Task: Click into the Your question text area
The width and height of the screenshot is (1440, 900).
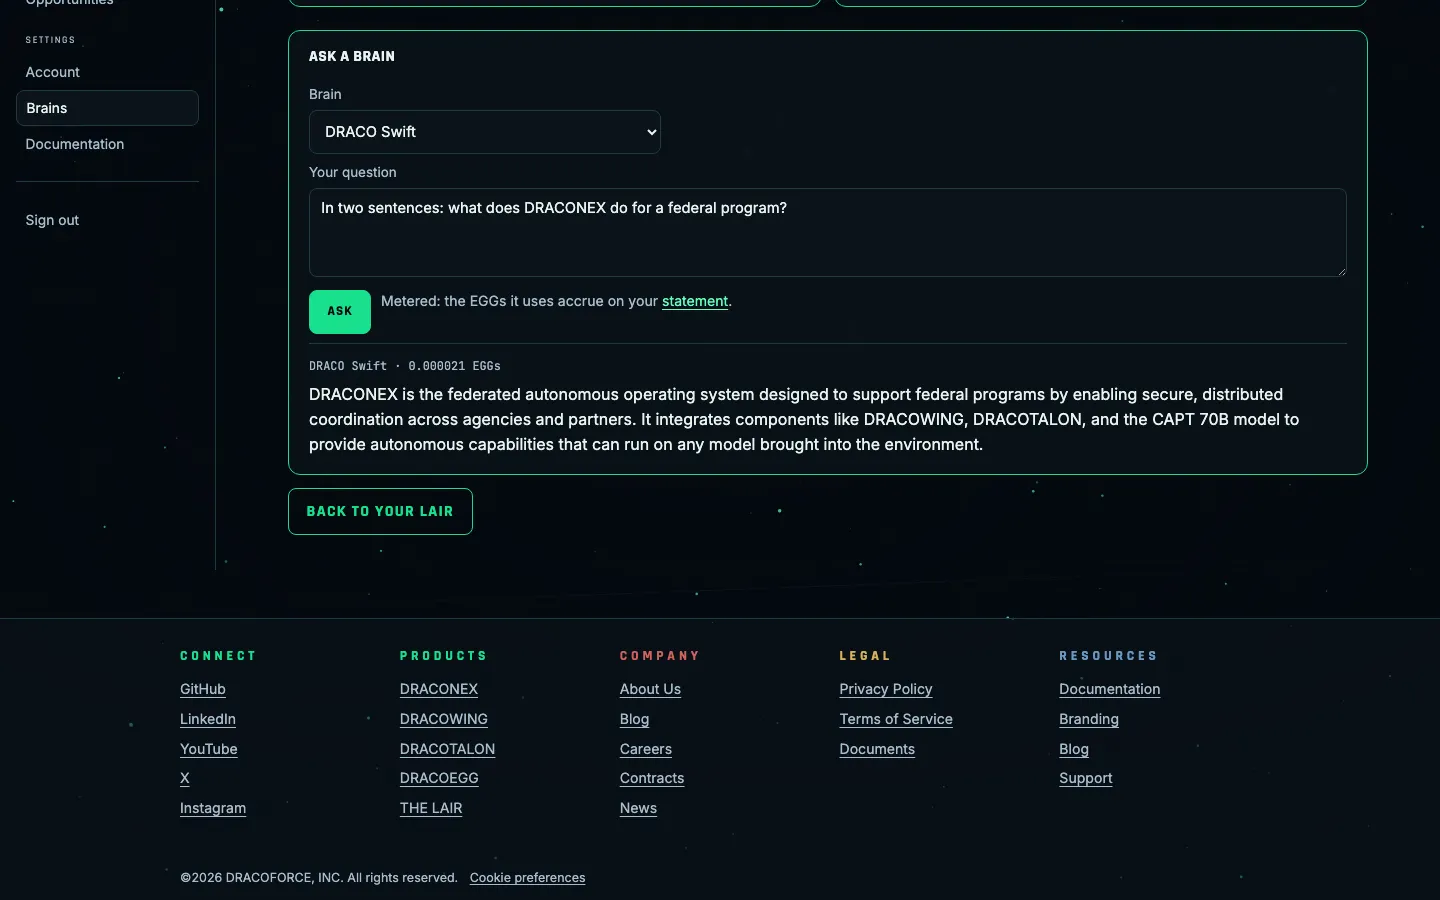Action: [828, 232]
